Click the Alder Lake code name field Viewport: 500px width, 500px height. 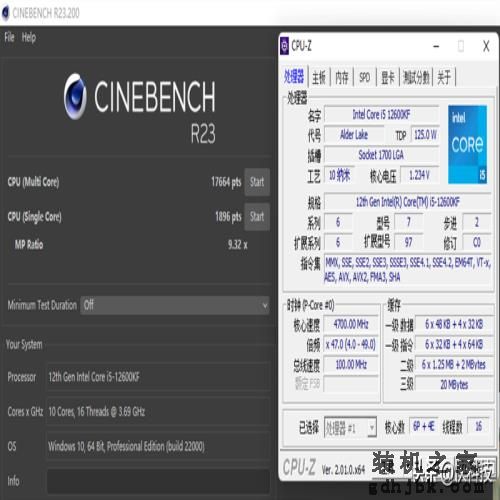coord(354,135)
